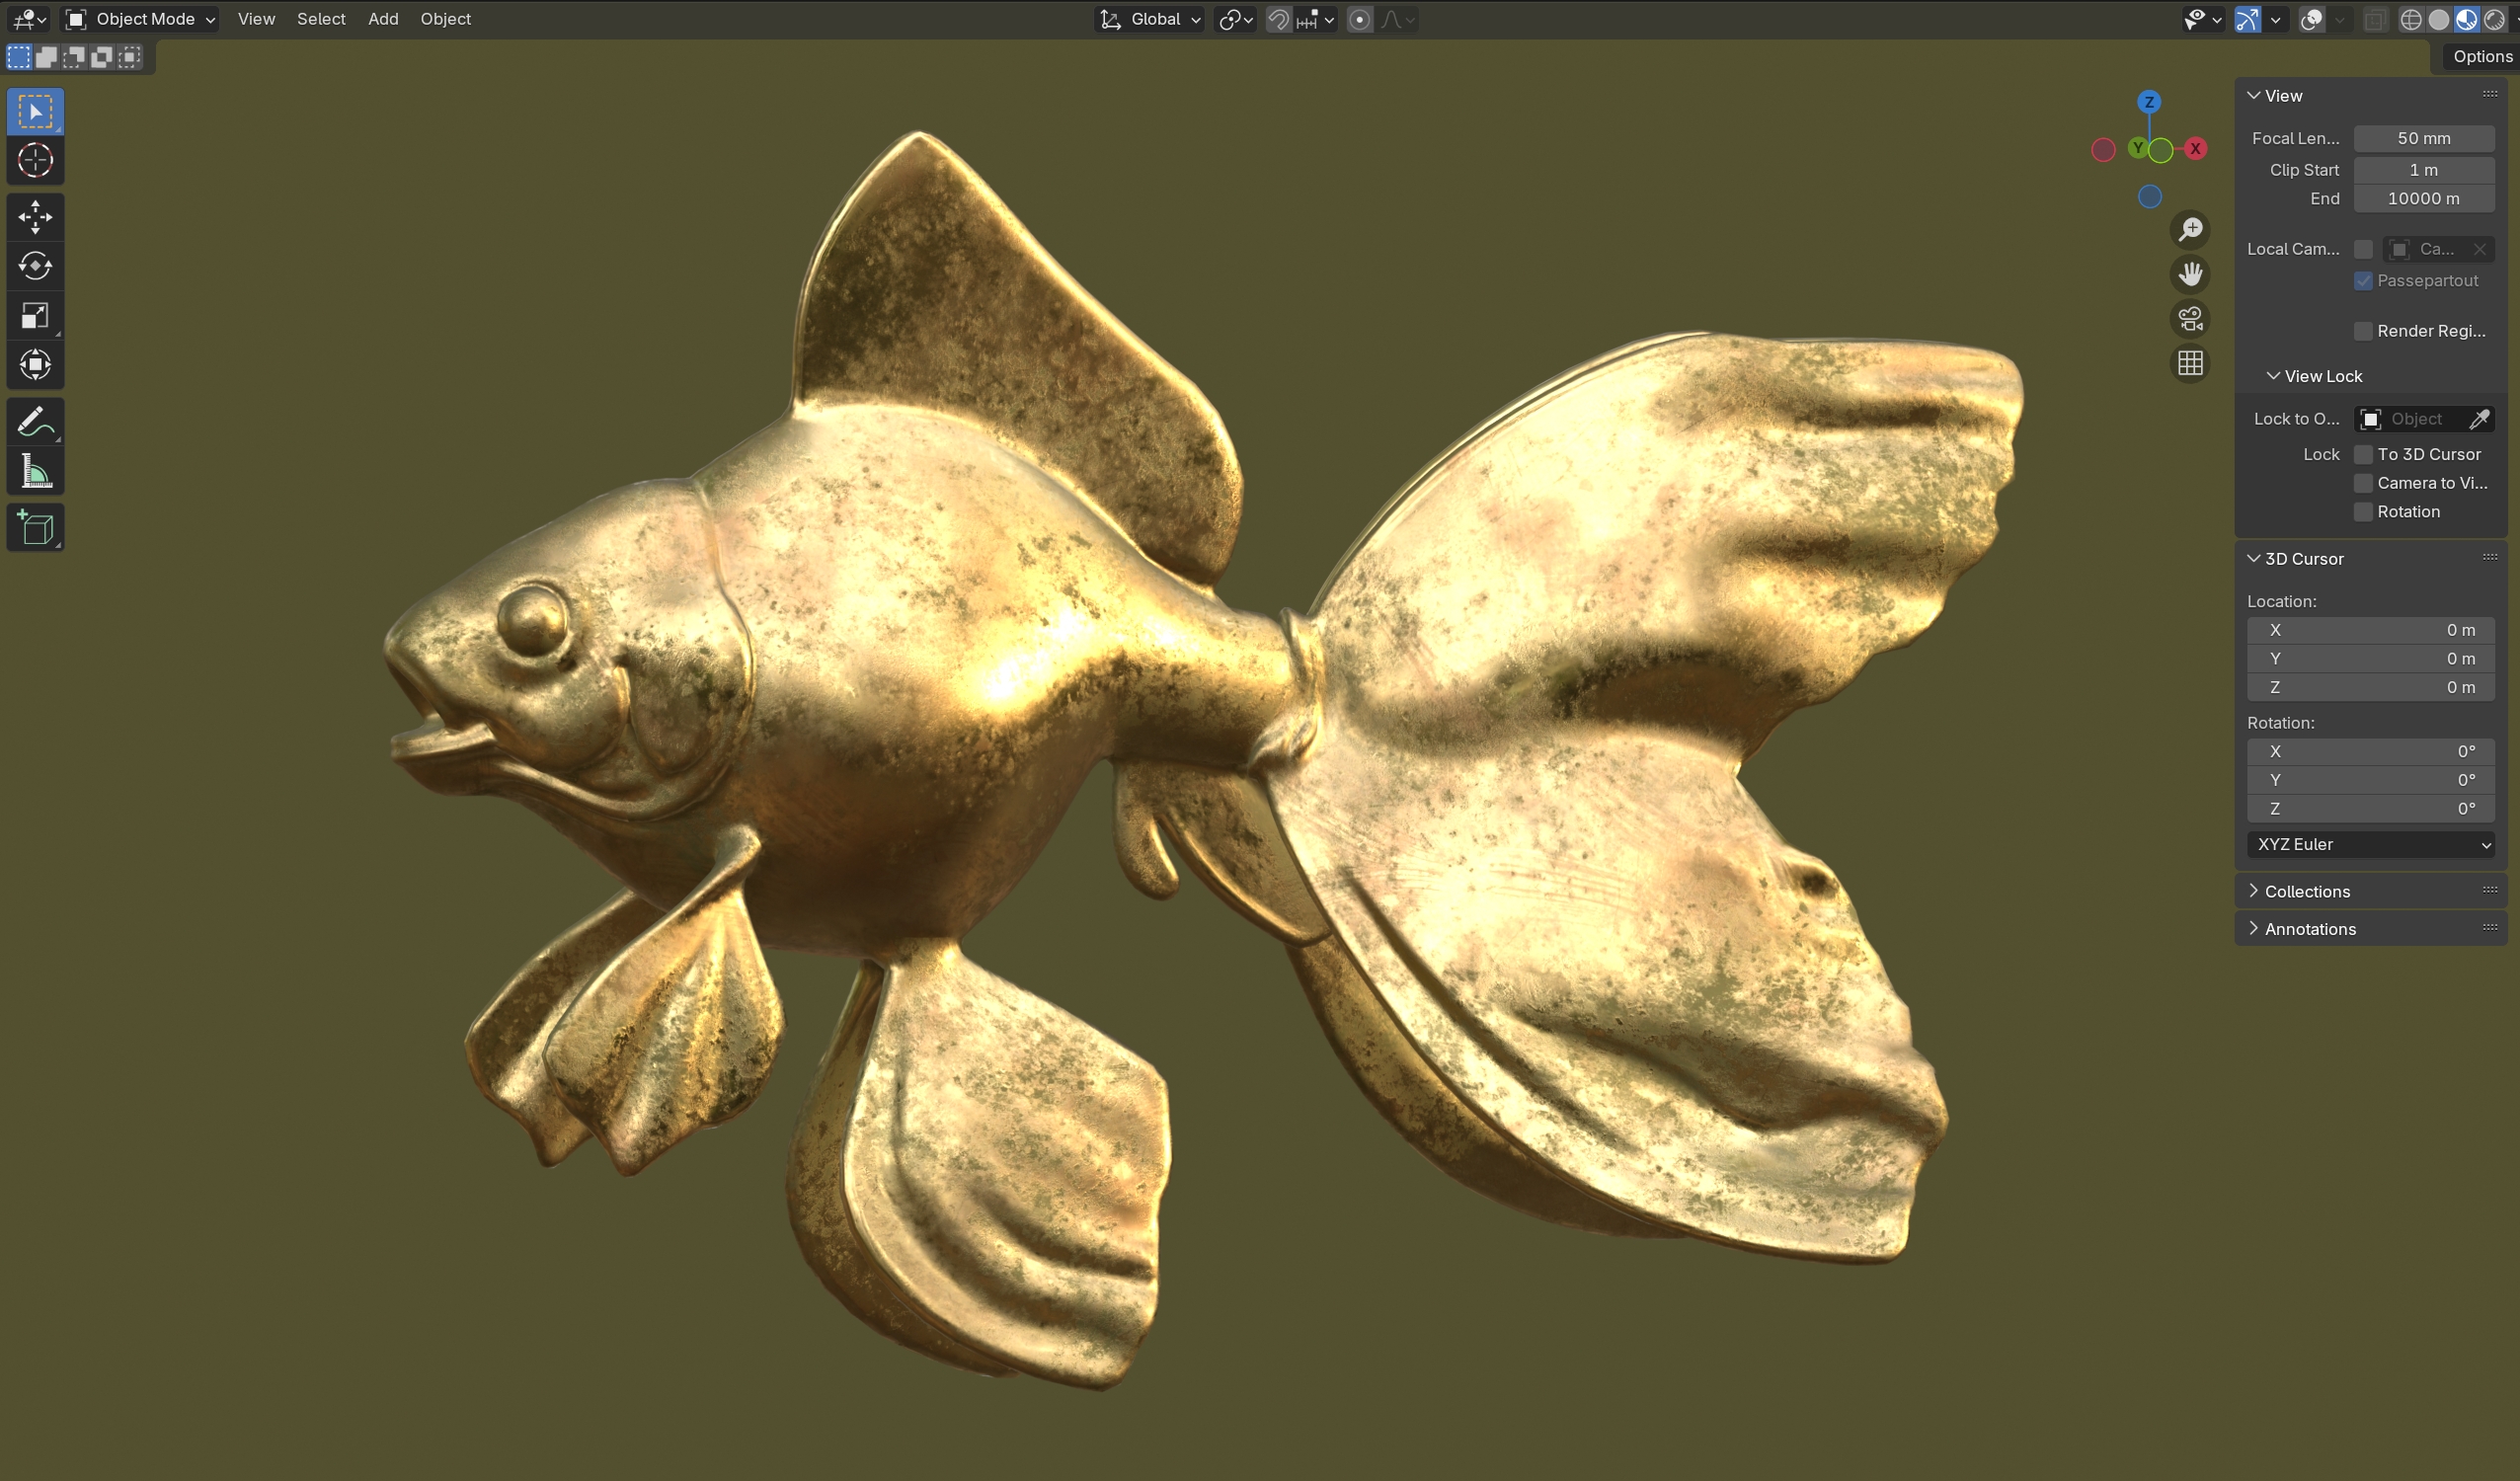This screenshot has height=1481, width=2520.
Task: Set selection mode to New
Action: point(19,57)
